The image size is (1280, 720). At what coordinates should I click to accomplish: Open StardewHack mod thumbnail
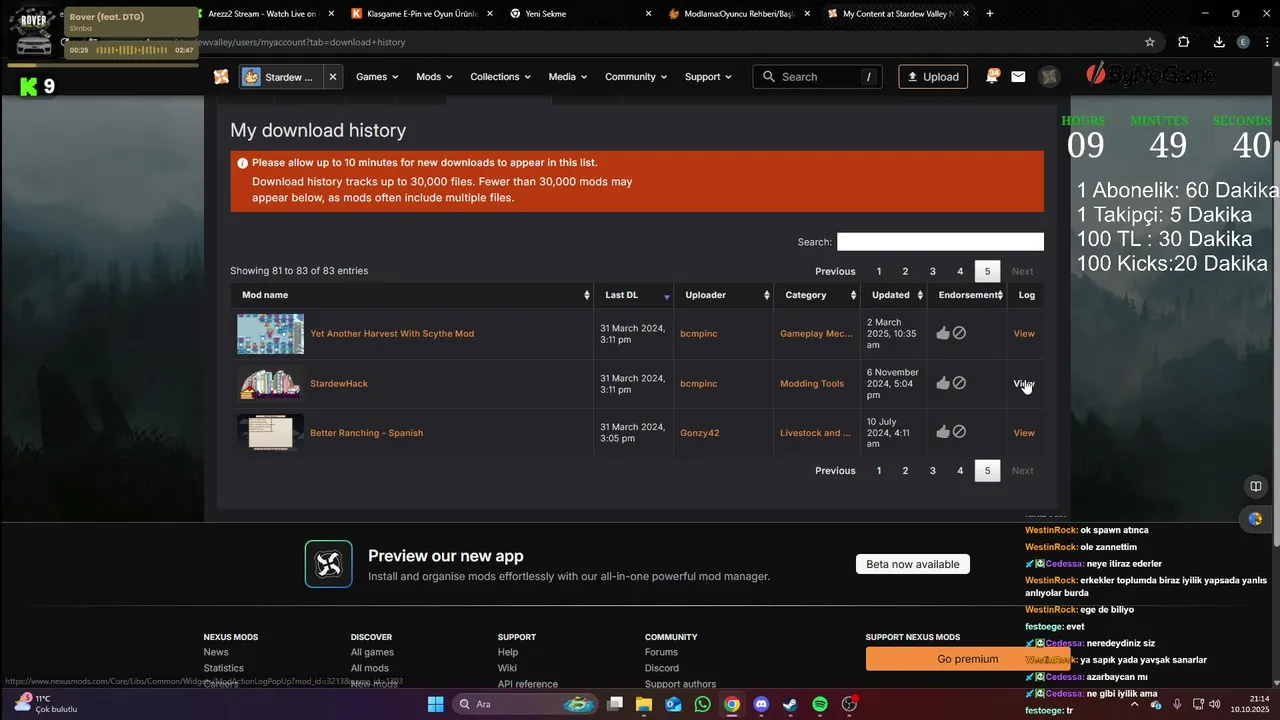[x=270, y=384]
